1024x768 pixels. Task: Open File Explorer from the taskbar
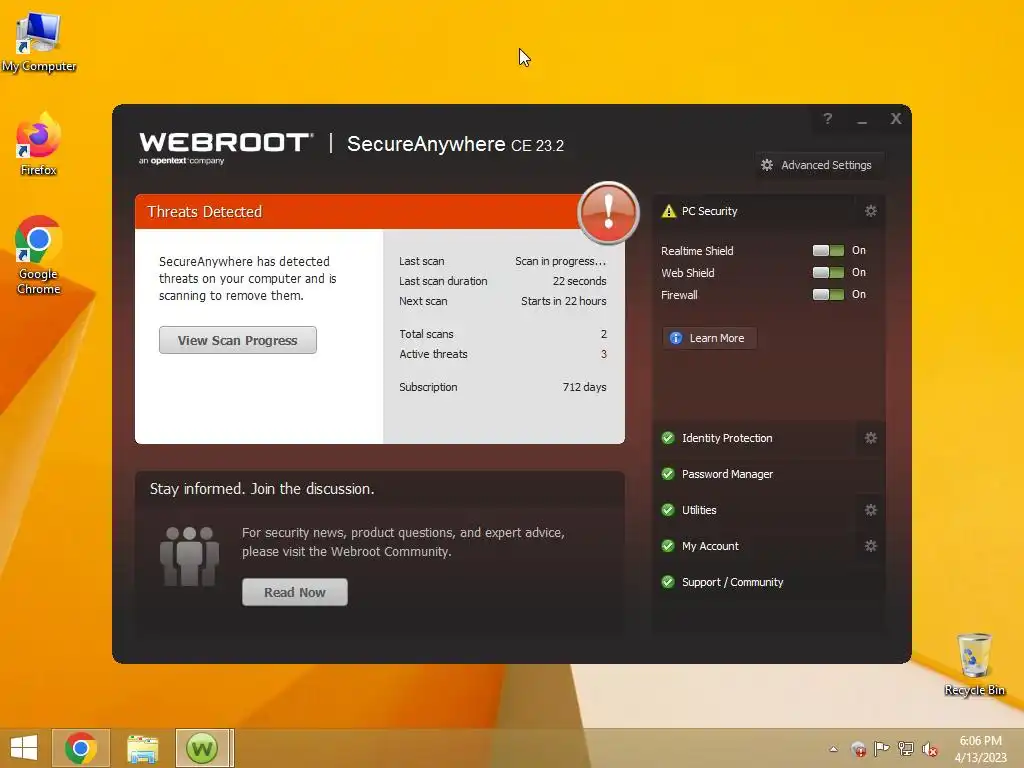click(142, 748)
